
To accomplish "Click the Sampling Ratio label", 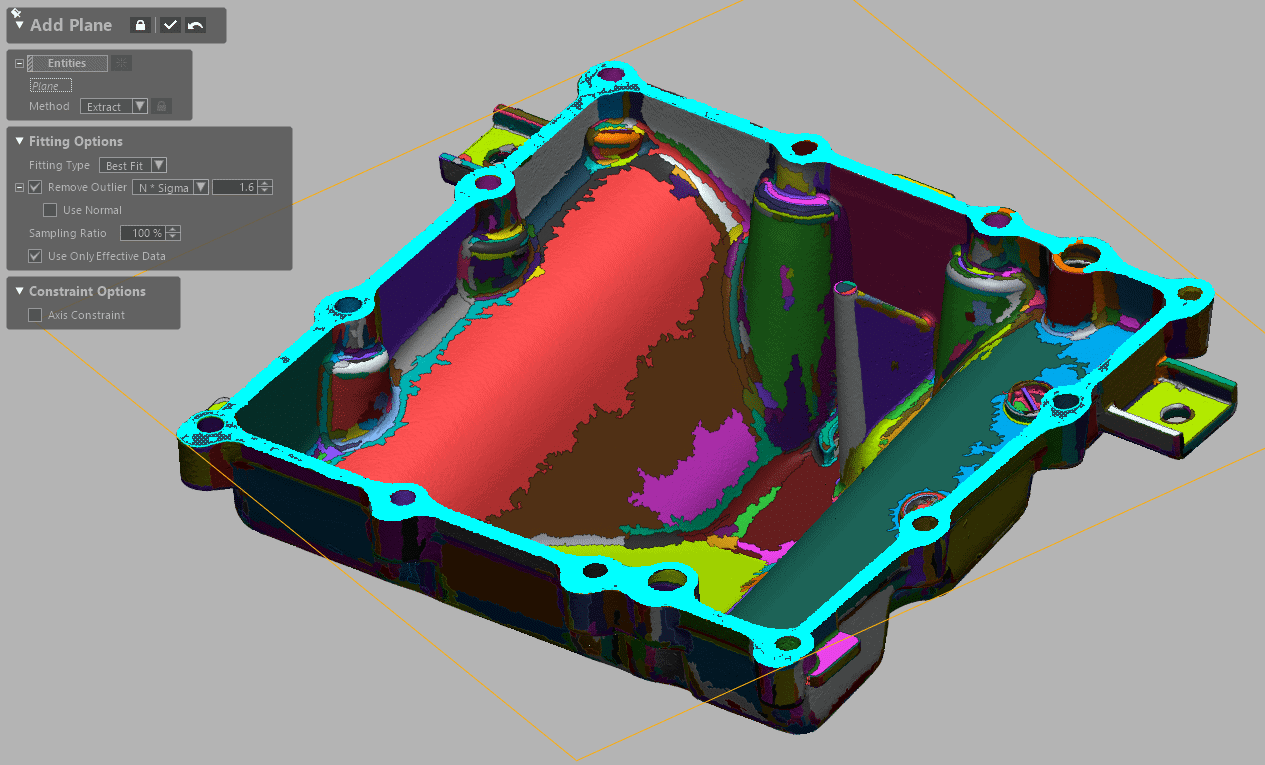I will point(69,233).
